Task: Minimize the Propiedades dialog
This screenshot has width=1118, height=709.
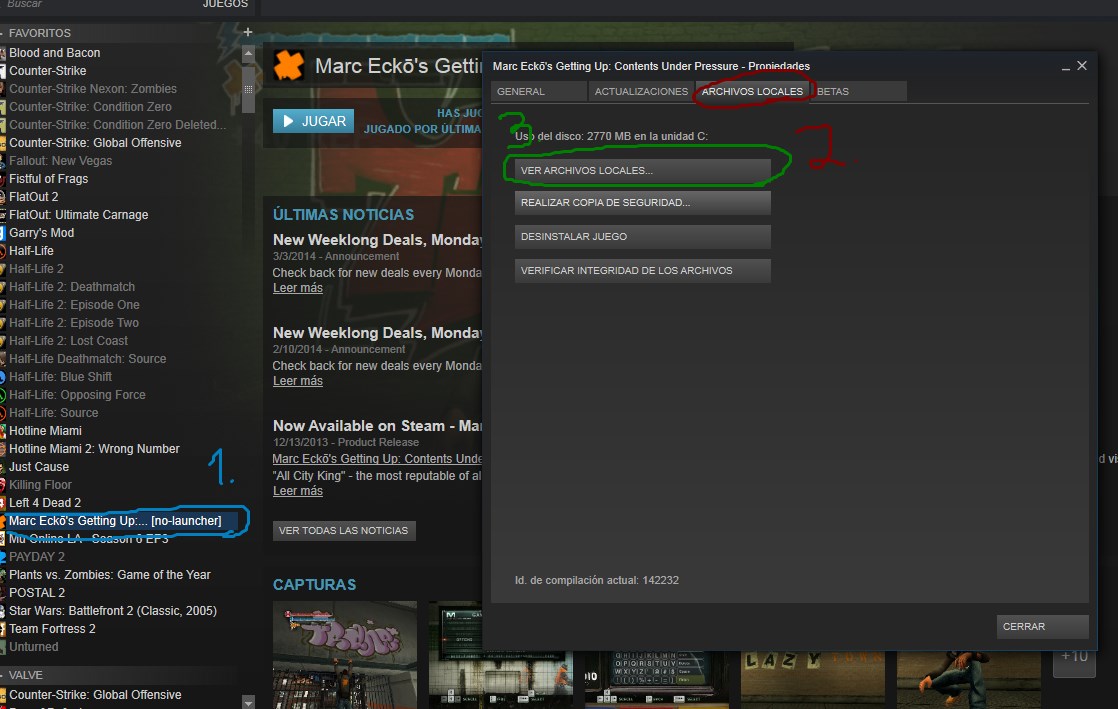Action: [x=1066, y=66]
